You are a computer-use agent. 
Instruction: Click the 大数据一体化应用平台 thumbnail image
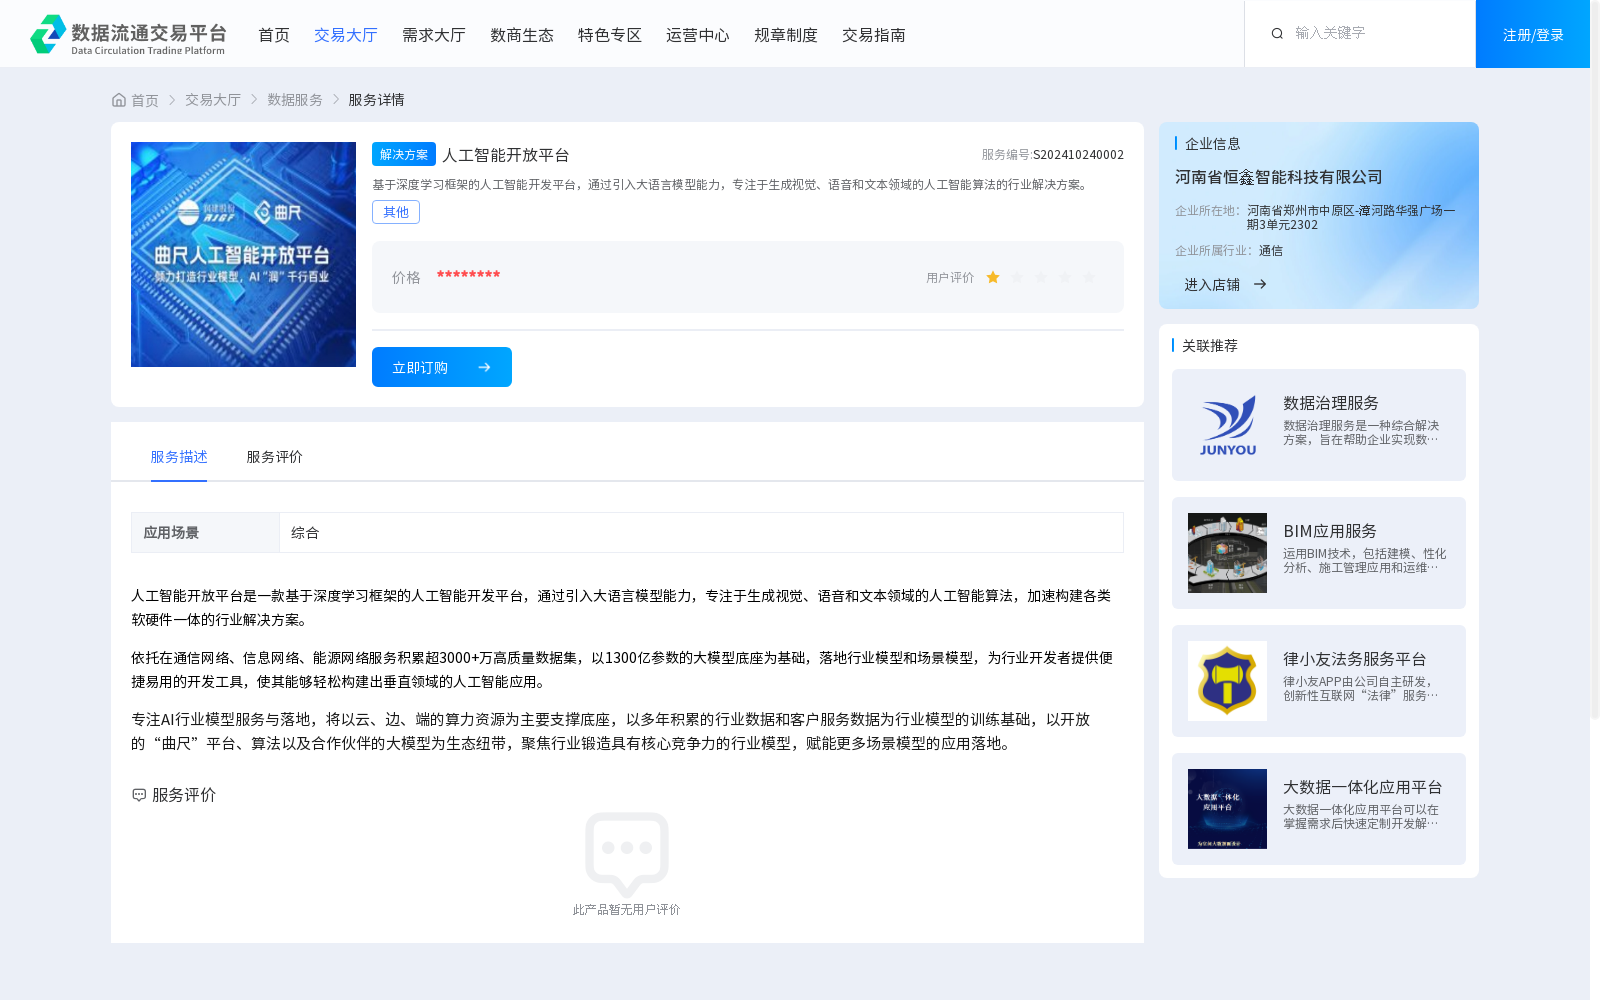[1227, 809]
